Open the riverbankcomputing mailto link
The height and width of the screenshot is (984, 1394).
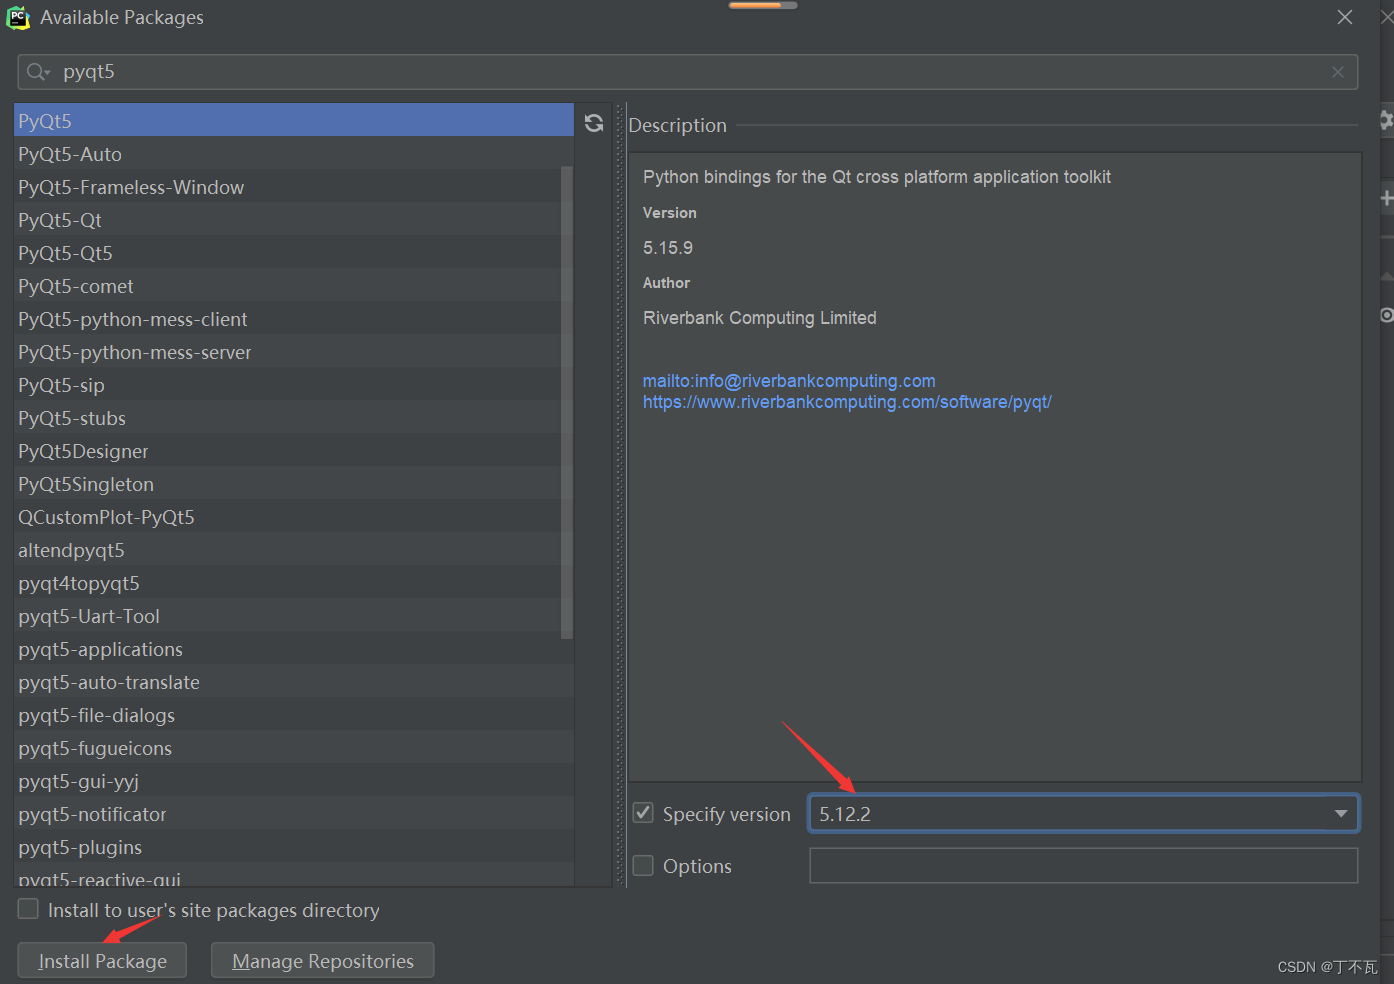point(789,381)
